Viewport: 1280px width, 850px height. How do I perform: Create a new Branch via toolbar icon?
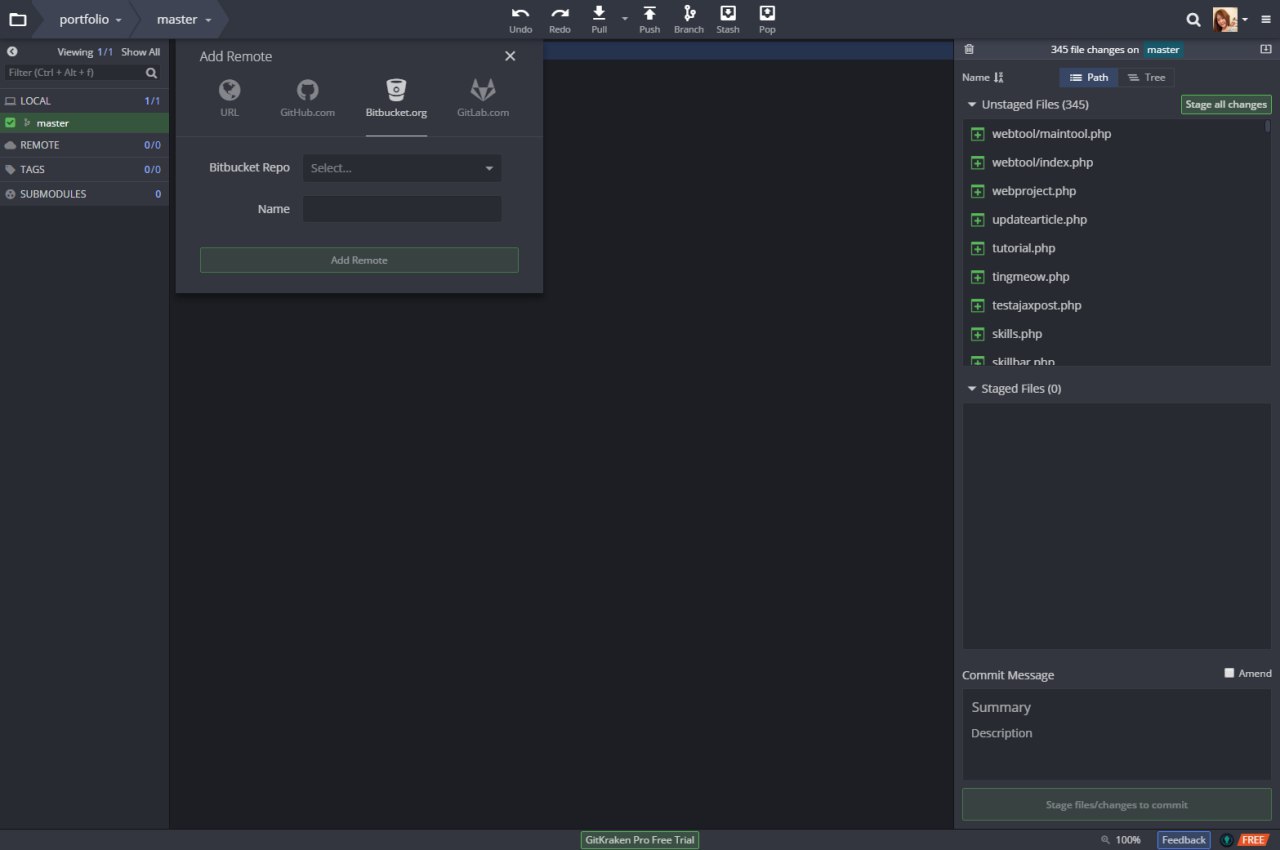(x=688, y=14)
